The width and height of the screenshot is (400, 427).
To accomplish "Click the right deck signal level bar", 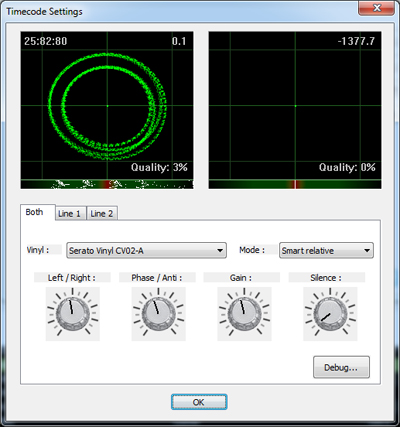I will [295, 184].
